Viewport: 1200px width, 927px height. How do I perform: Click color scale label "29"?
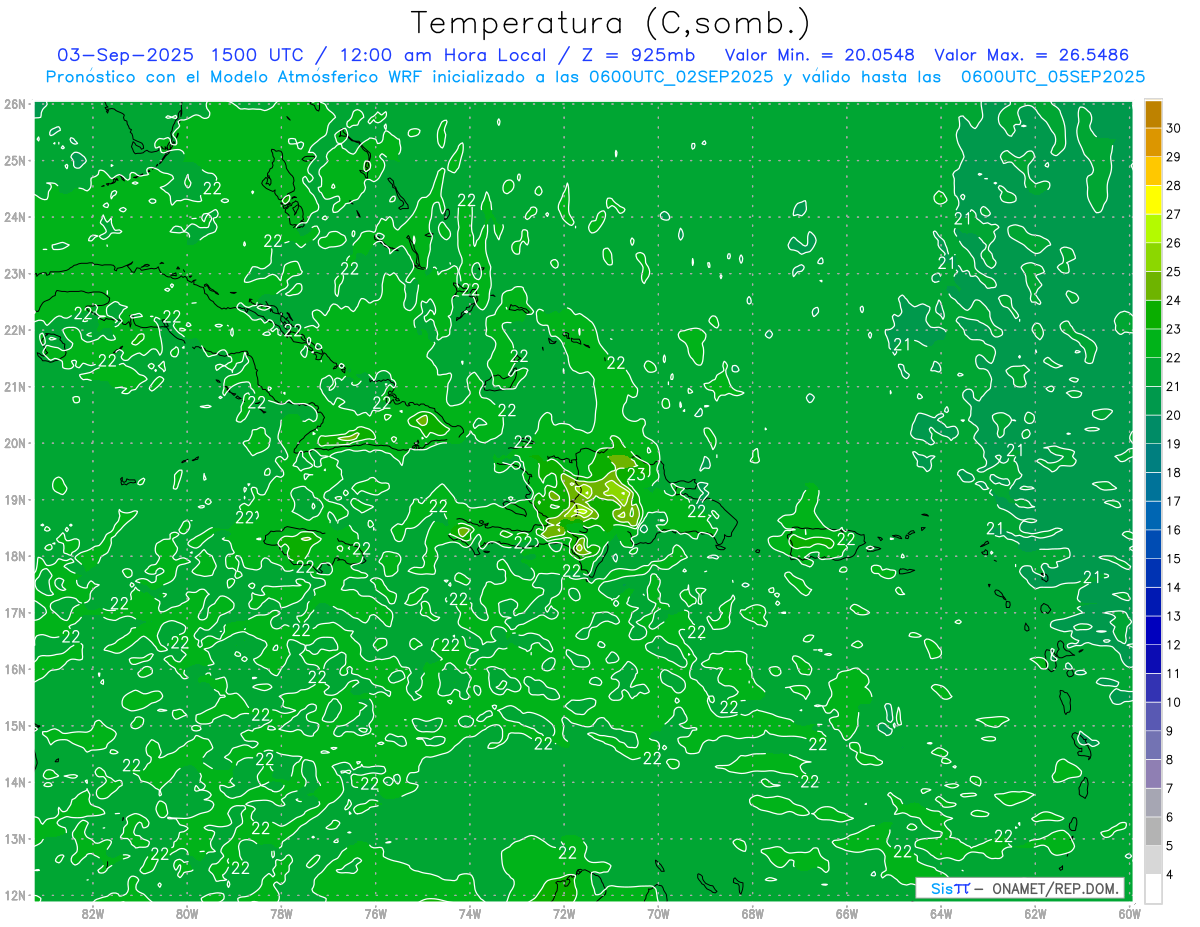tap(1174, 157)
